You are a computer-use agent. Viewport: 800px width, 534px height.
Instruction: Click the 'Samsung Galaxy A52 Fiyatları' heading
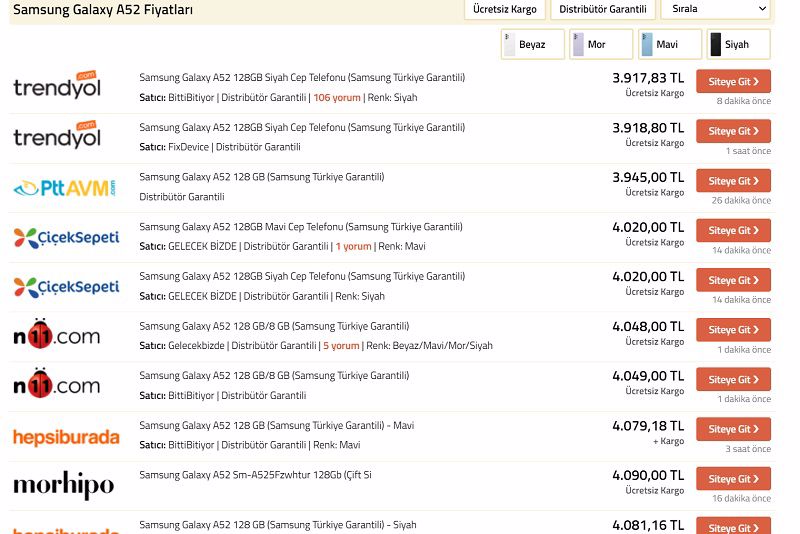(x=103, y=9)
